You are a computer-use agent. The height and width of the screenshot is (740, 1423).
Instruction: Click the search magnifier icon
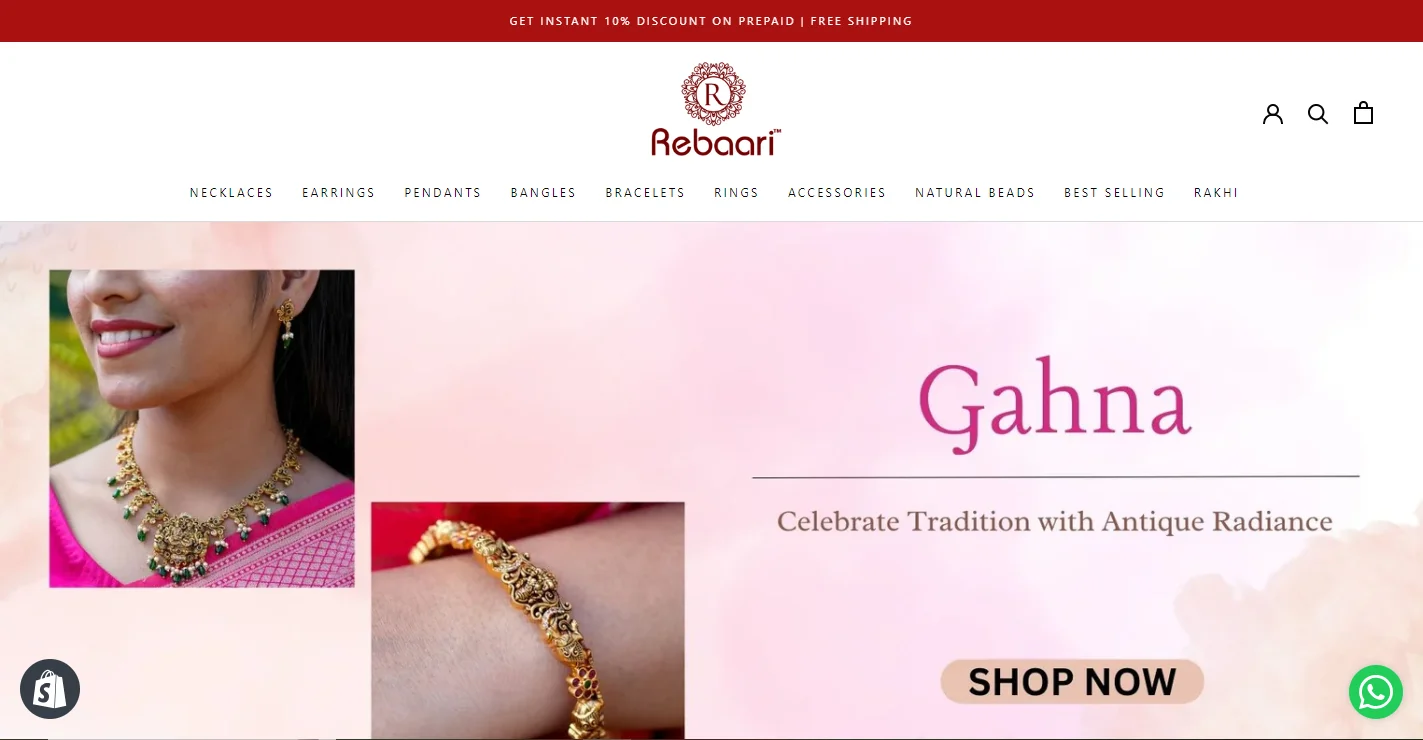click(x=1318, y=114)
